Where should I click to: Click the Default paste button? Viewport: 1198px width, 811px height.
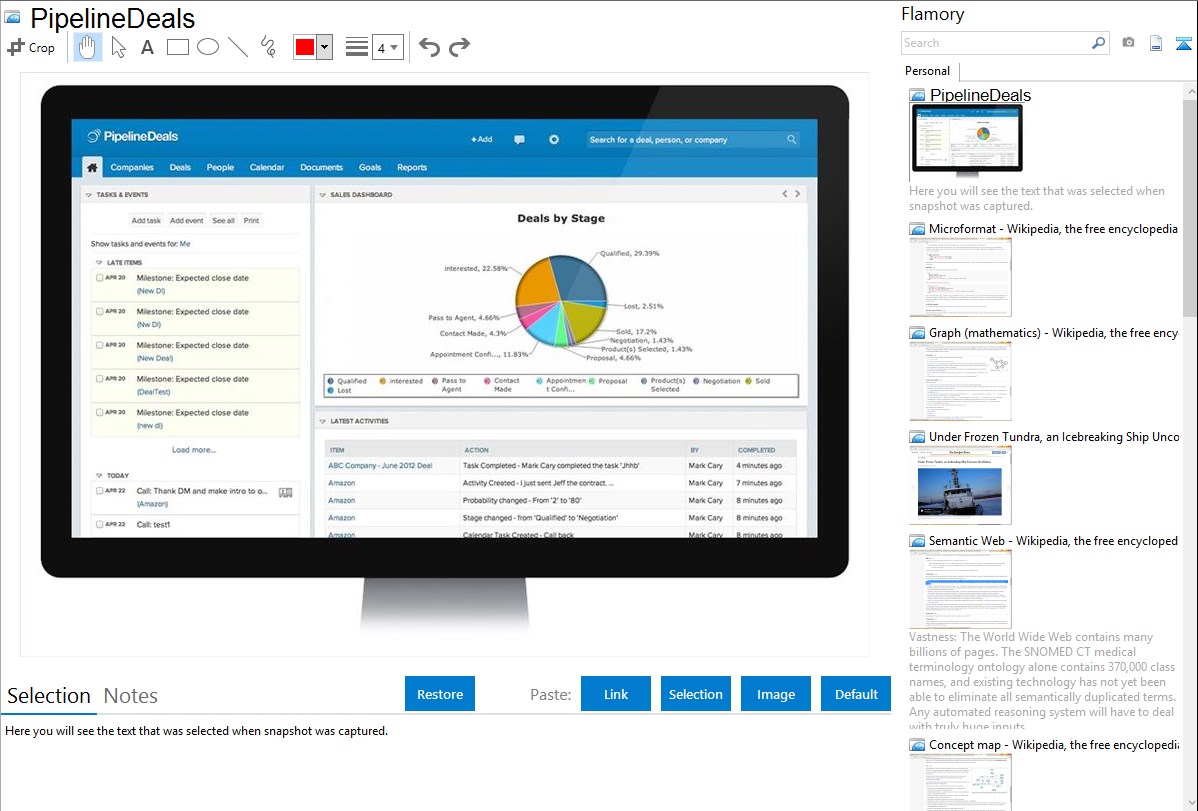point(856,694)
